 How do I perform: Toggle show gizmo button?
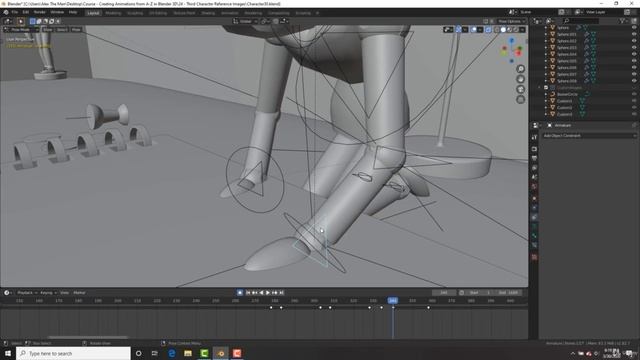tap(458, 30)
